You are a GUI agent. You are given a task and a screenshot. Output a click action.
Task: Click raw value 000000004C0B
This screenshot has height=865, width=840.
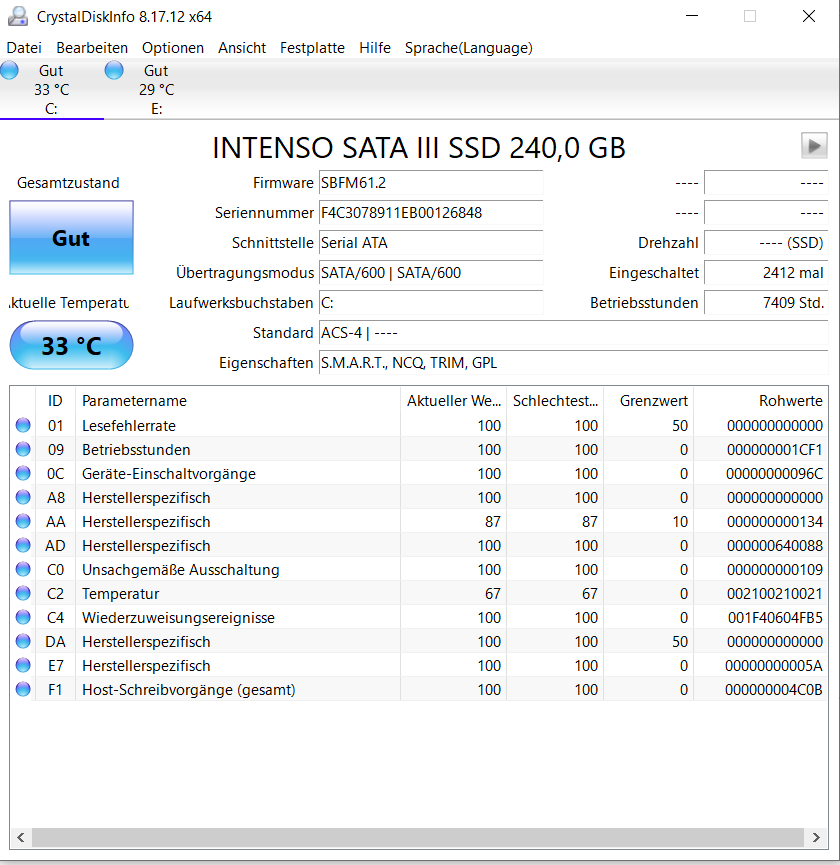click(774, 690)
